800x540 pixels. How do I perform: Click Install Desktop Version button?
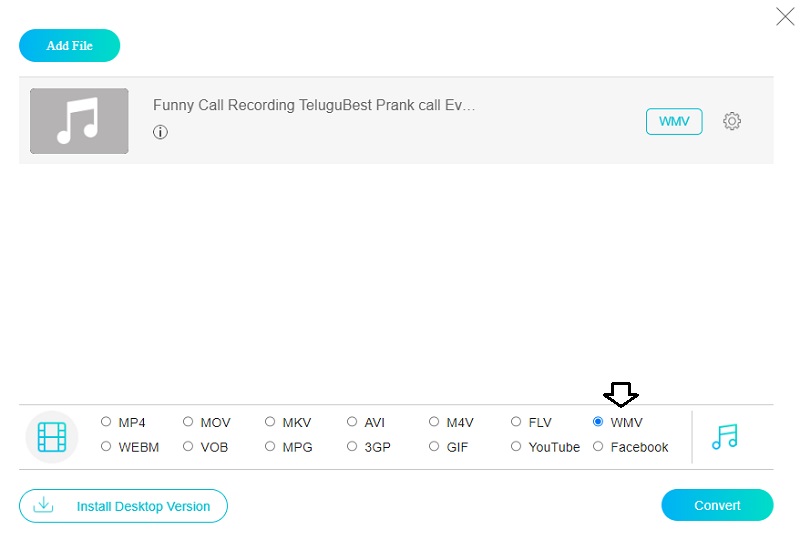click(123, 506)
